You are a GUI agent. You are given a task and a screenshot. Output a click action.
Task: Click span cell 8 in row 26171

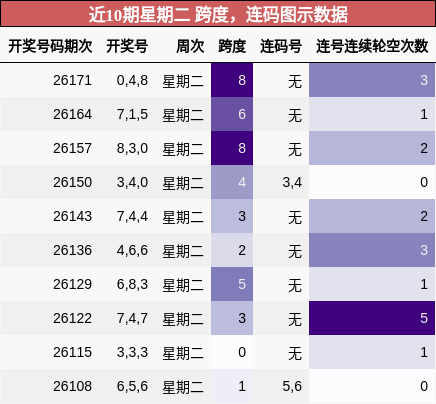(x=232, y=80)
